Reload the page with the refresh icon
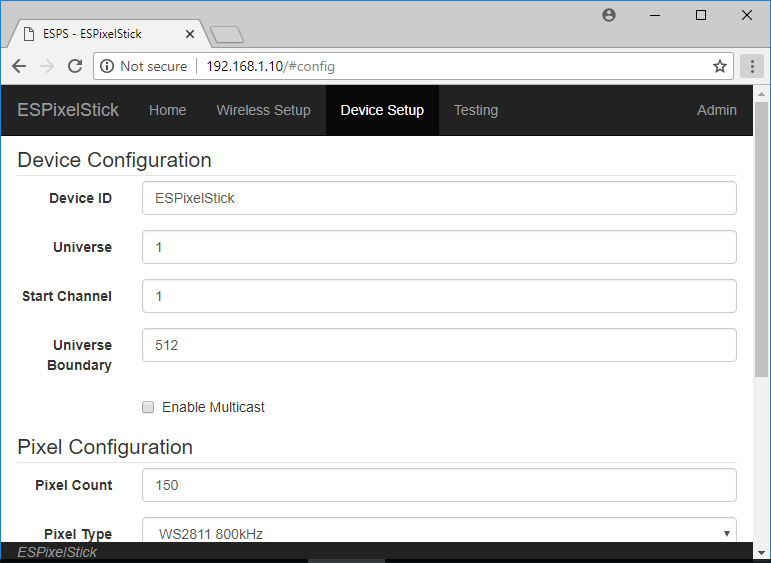771x563 pixels. (x=75, y=66)
